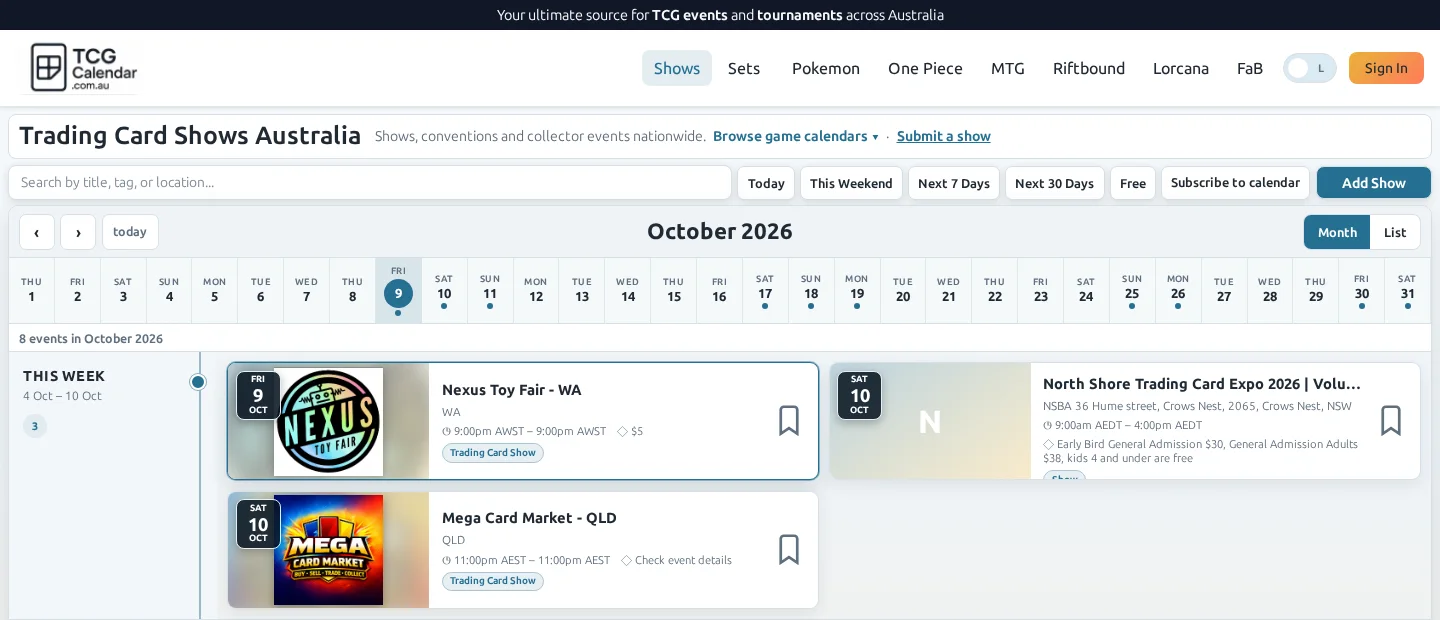Toggle the light/dark theme switch
This screenshot has width=1440, height=620.
[1310, 68]
